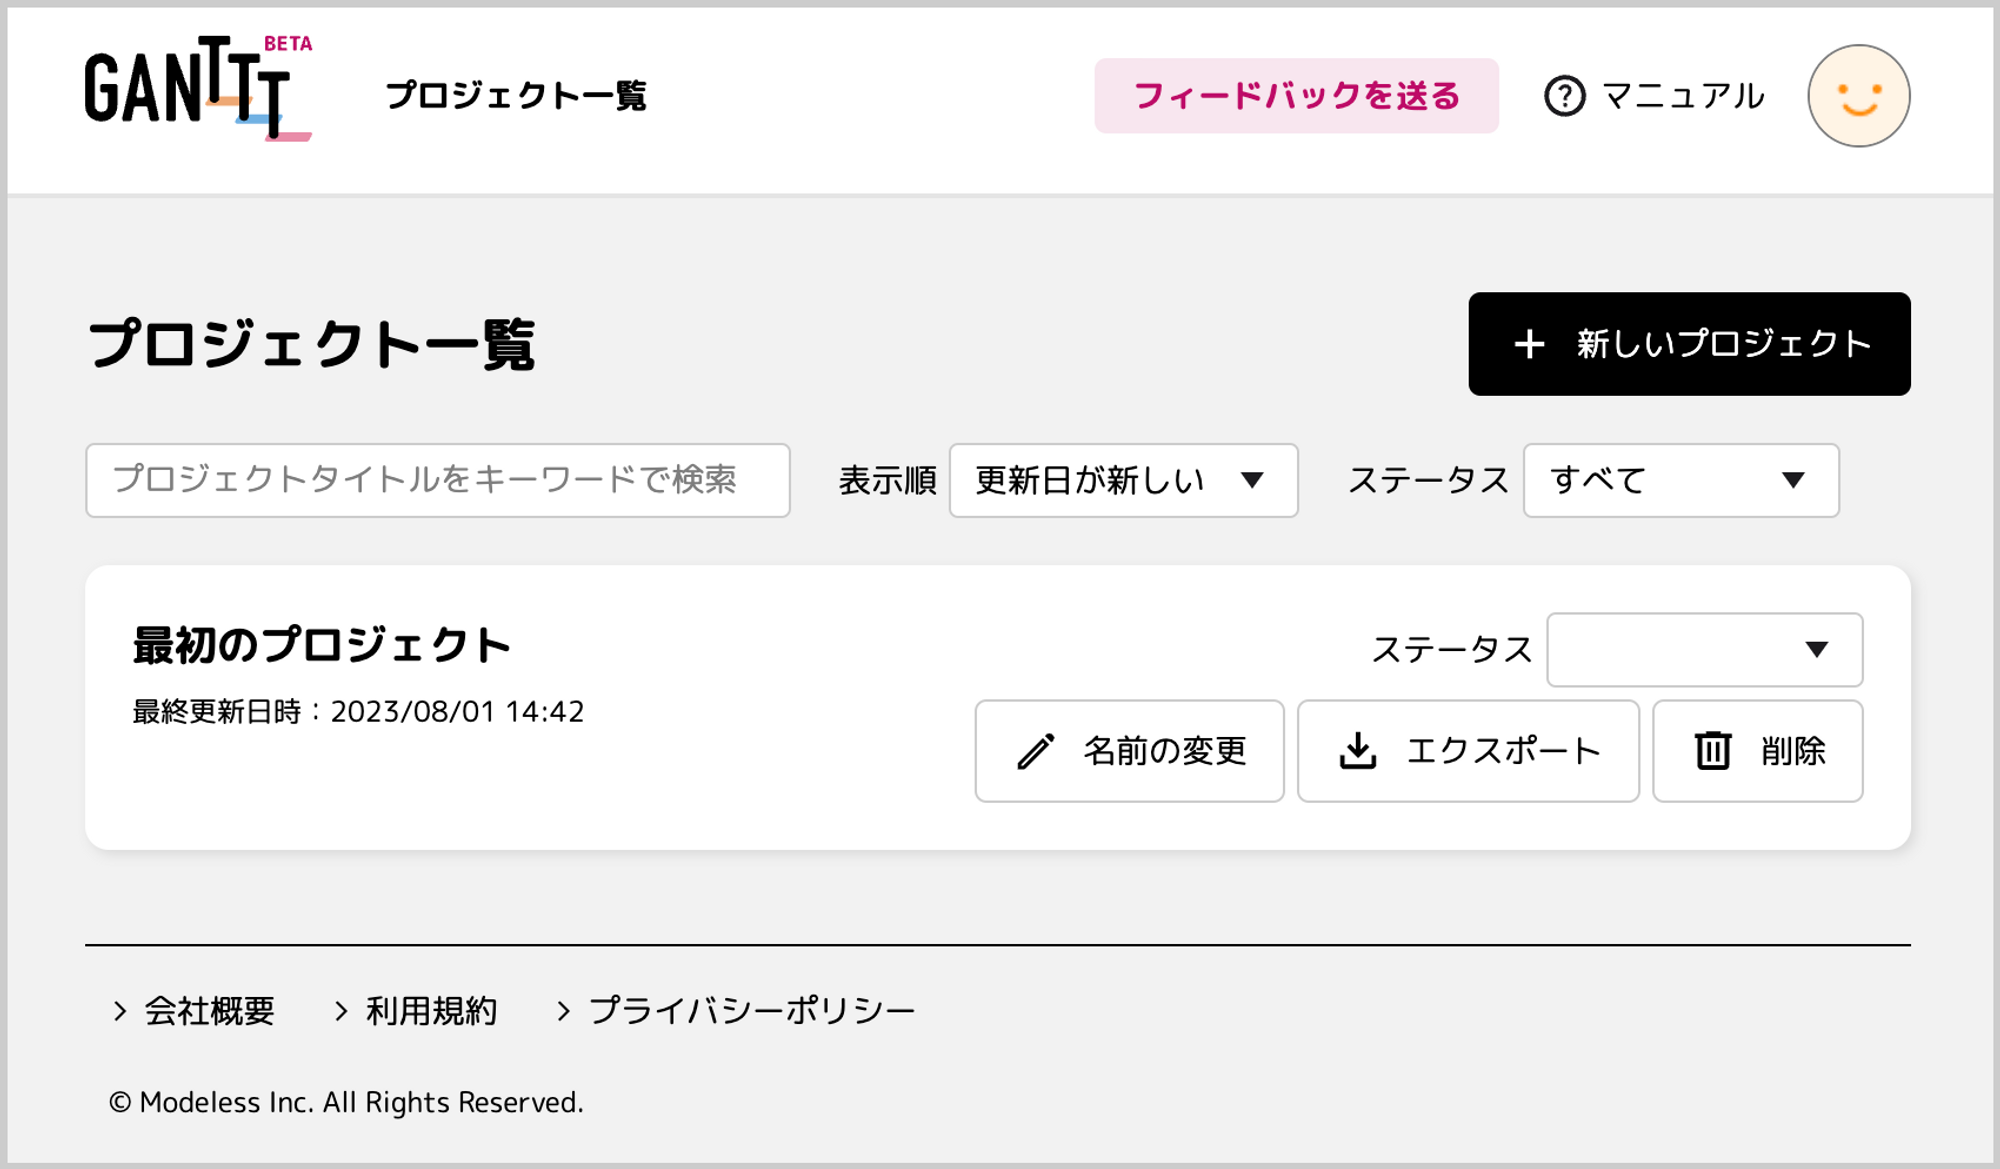Click the pencil icon for 名前の変更
Image resolution: width=2000 pixels, height=1169 pixels.
coord(1035,751)
